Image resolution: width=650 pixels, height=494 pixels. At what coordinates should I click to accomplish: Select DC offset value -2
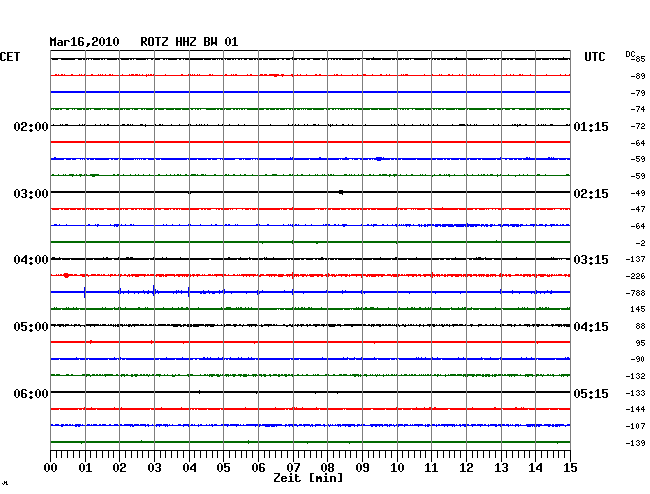pyautogui.click(x=640, y=243)
